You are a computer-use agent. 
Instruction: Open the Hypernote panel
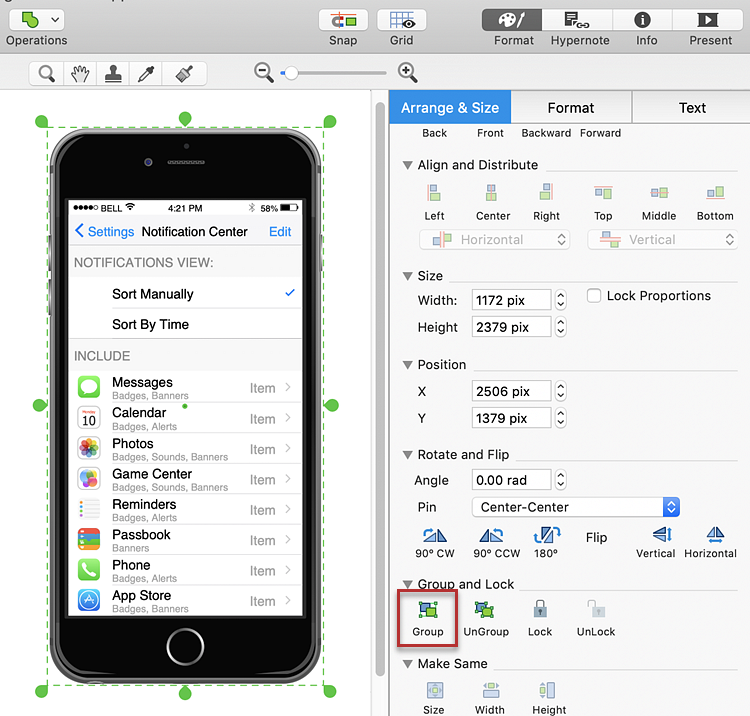577,20
